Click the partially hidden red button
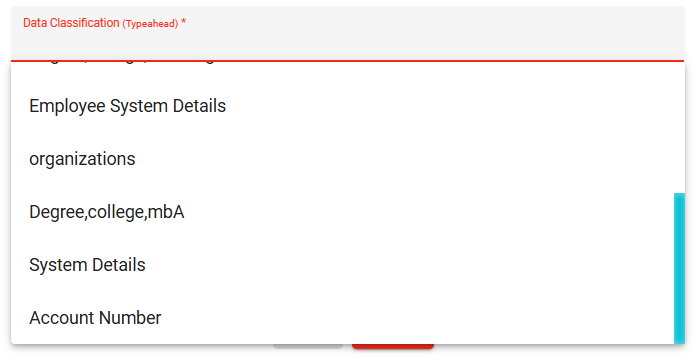This screenshot has height=362, width=698. click(x=393, y=346)
